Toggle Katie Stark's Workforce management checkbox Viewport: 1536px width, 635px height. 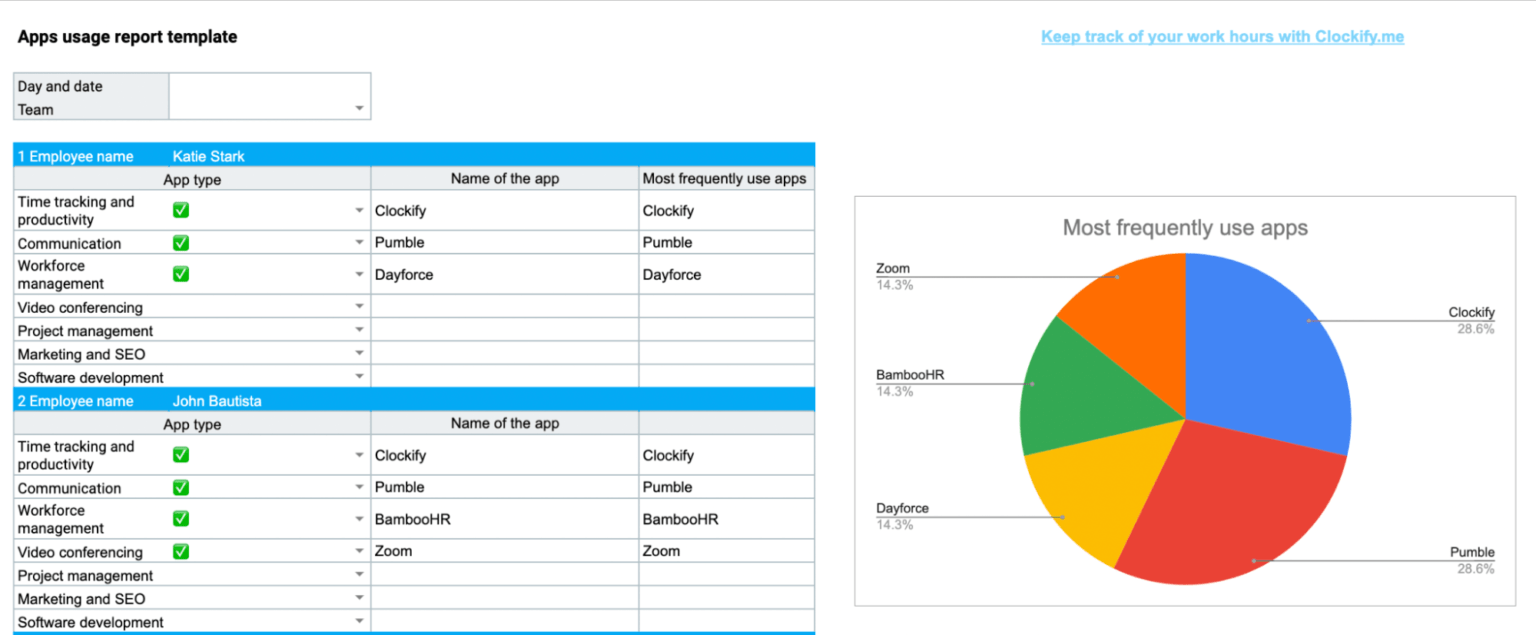[x=181, y=274]
